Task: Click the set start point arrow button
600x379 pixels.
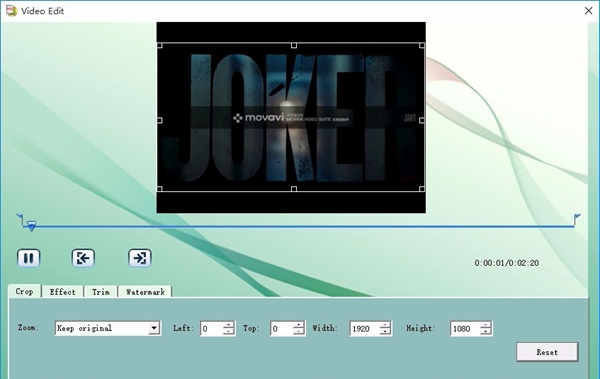Action: coord(83,258)
